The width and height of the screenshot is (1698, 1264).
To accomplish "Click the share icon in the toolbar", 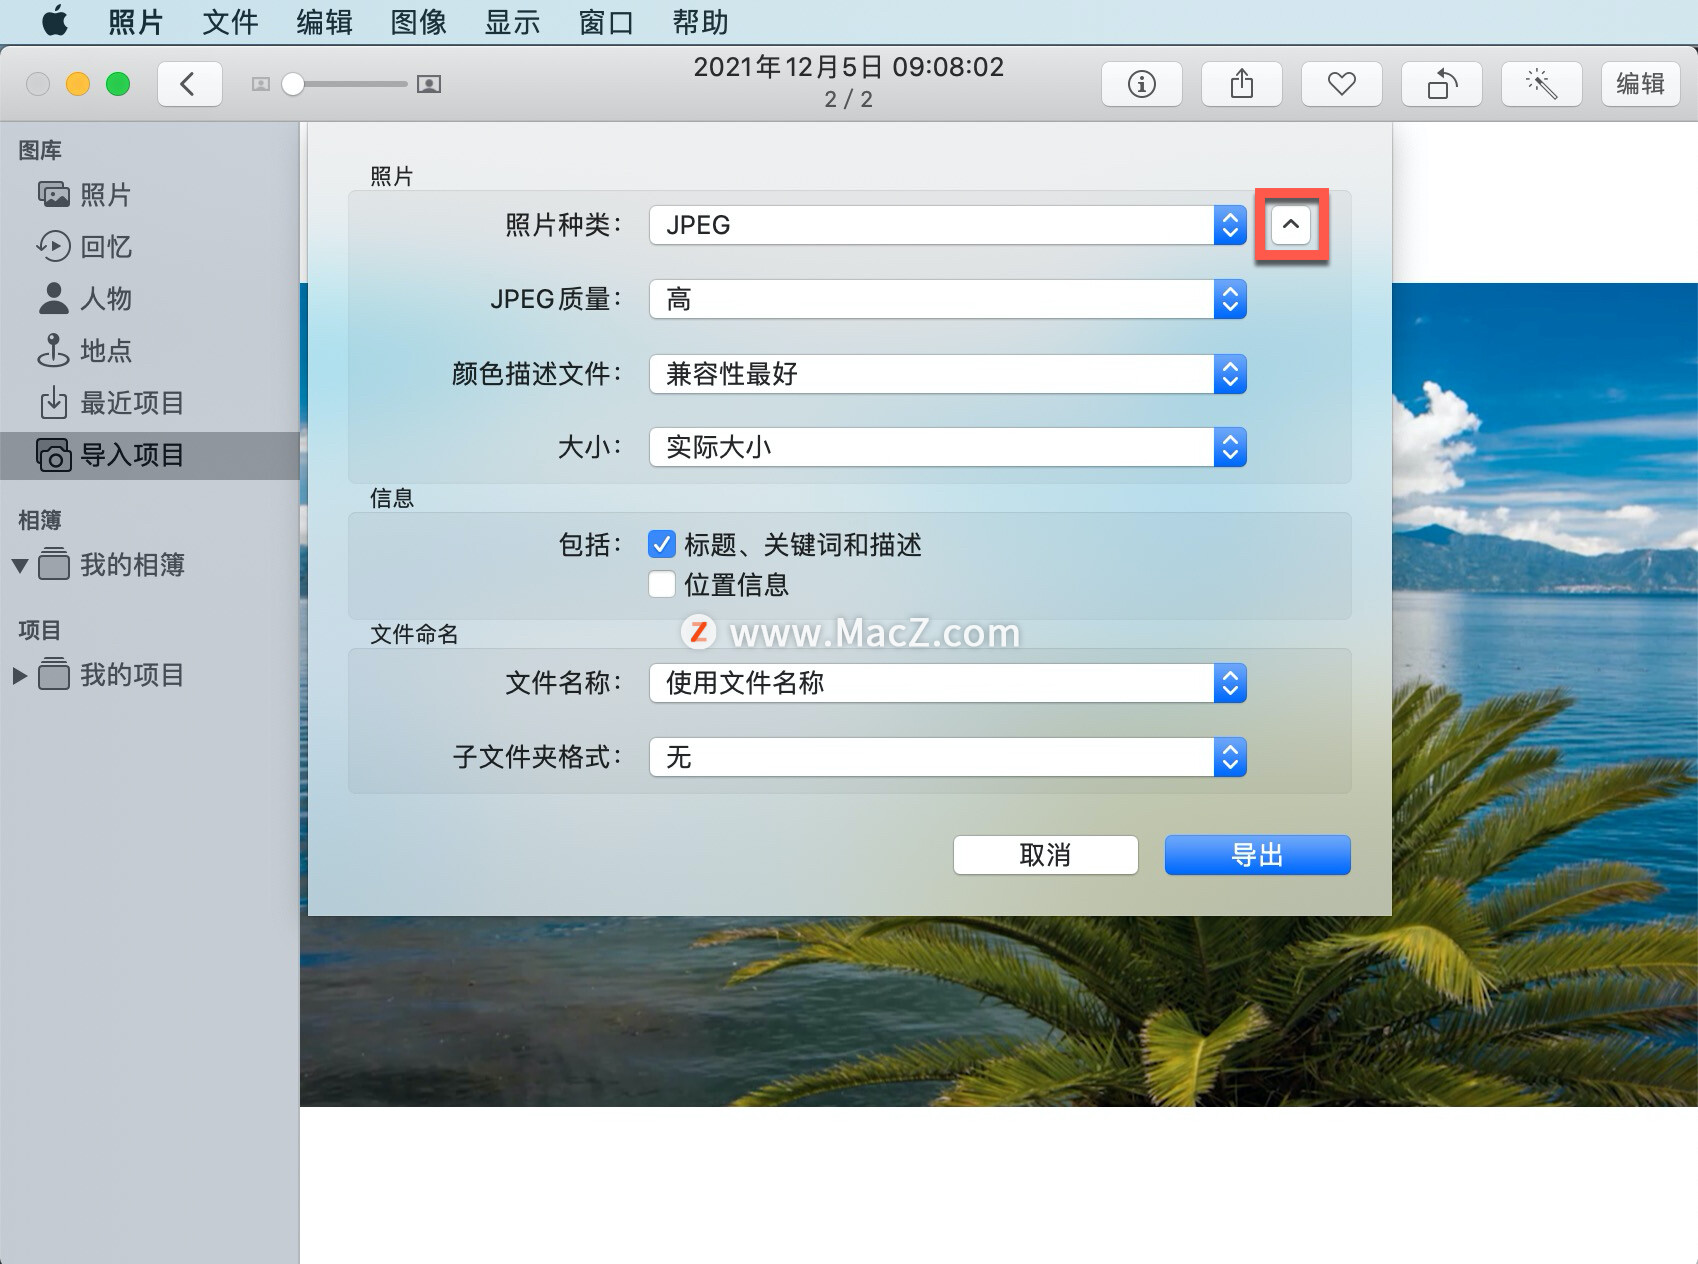I will (x=1241, y=84).
